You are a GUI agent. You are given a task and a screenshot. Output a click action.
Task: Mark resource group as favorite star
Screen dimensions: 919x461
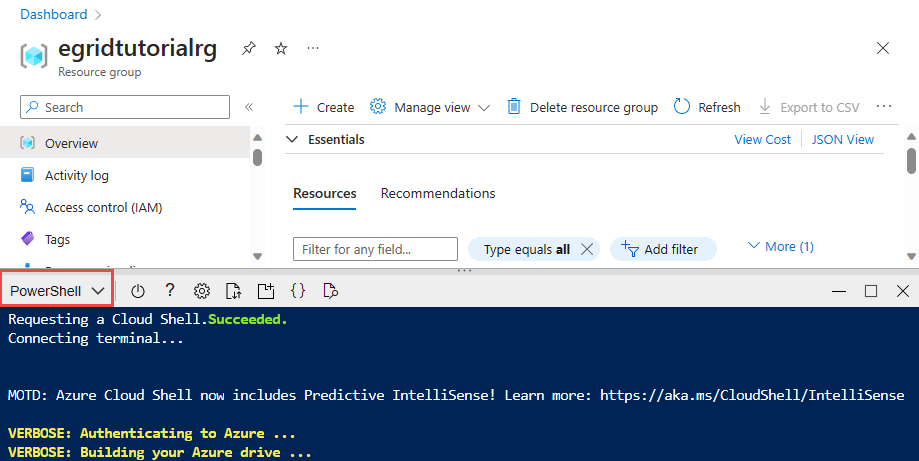281,48
